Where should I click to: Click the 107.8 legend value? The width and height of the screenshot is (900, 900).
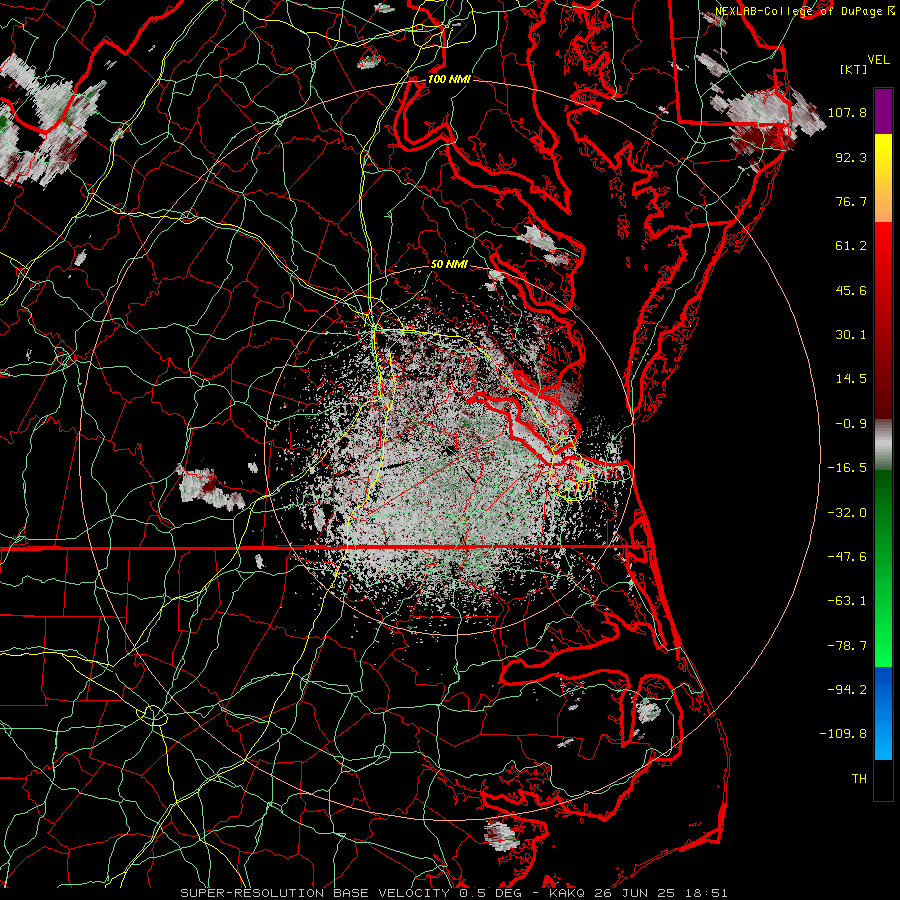(x=847, y=112)
